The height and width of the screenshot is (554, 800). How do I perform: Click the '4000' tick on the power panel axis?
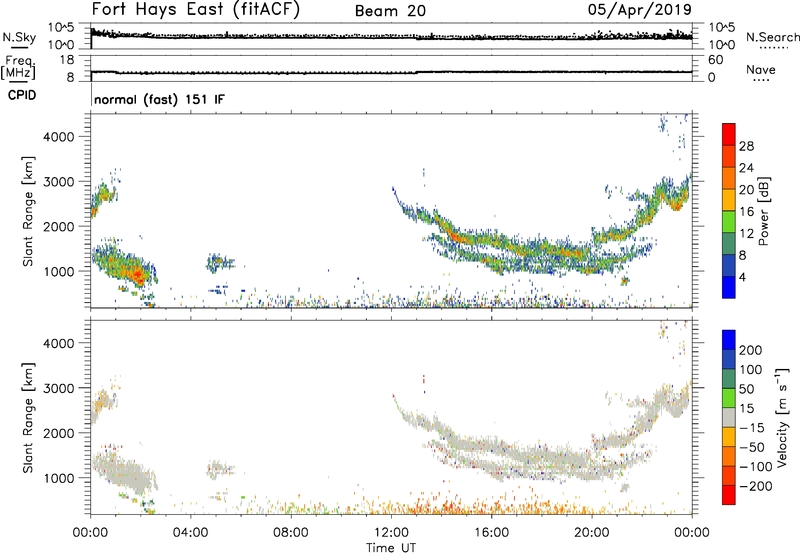point(58,137)
